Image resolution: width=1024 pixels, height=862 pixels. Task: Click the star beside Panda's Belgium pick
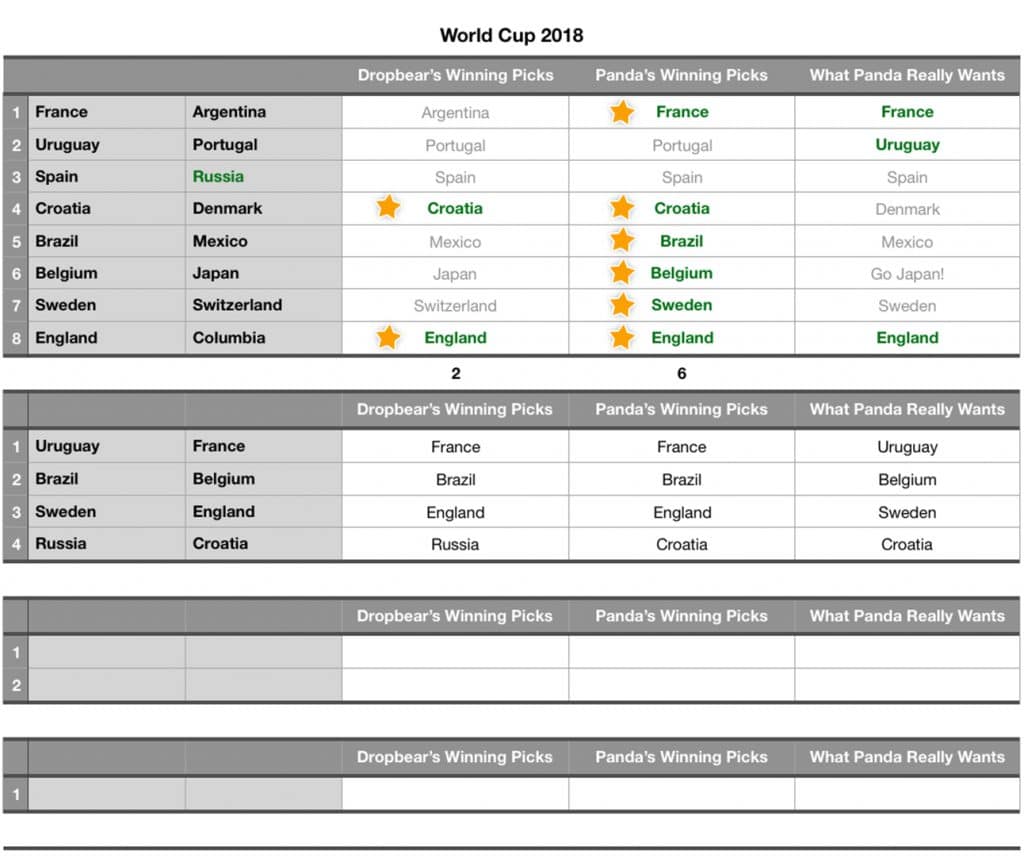622,273
